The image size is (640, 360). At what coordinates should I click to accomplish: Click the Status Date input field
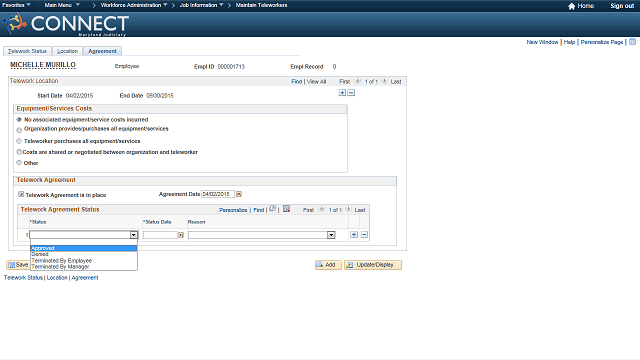[160, 235]
